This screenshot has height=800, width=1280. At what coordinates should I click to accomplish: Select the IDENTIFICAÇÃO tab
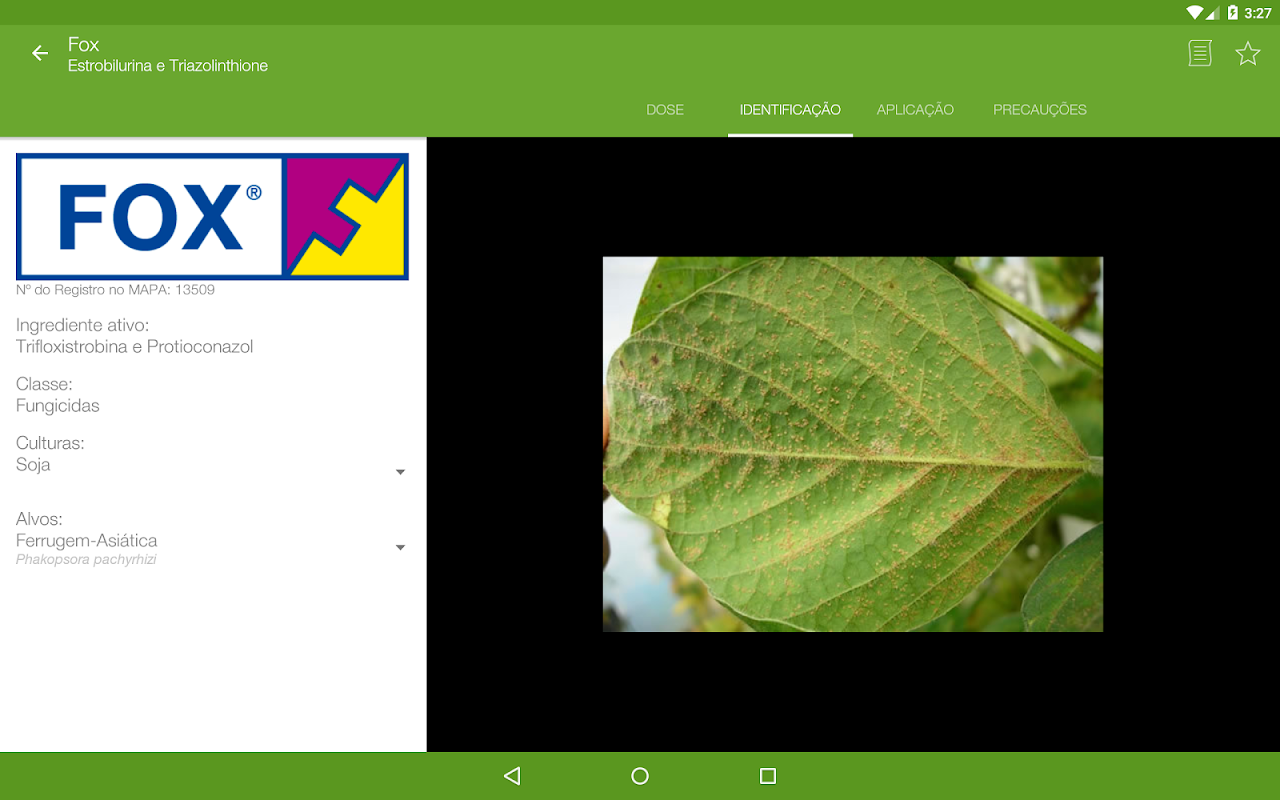coord(790,110)
